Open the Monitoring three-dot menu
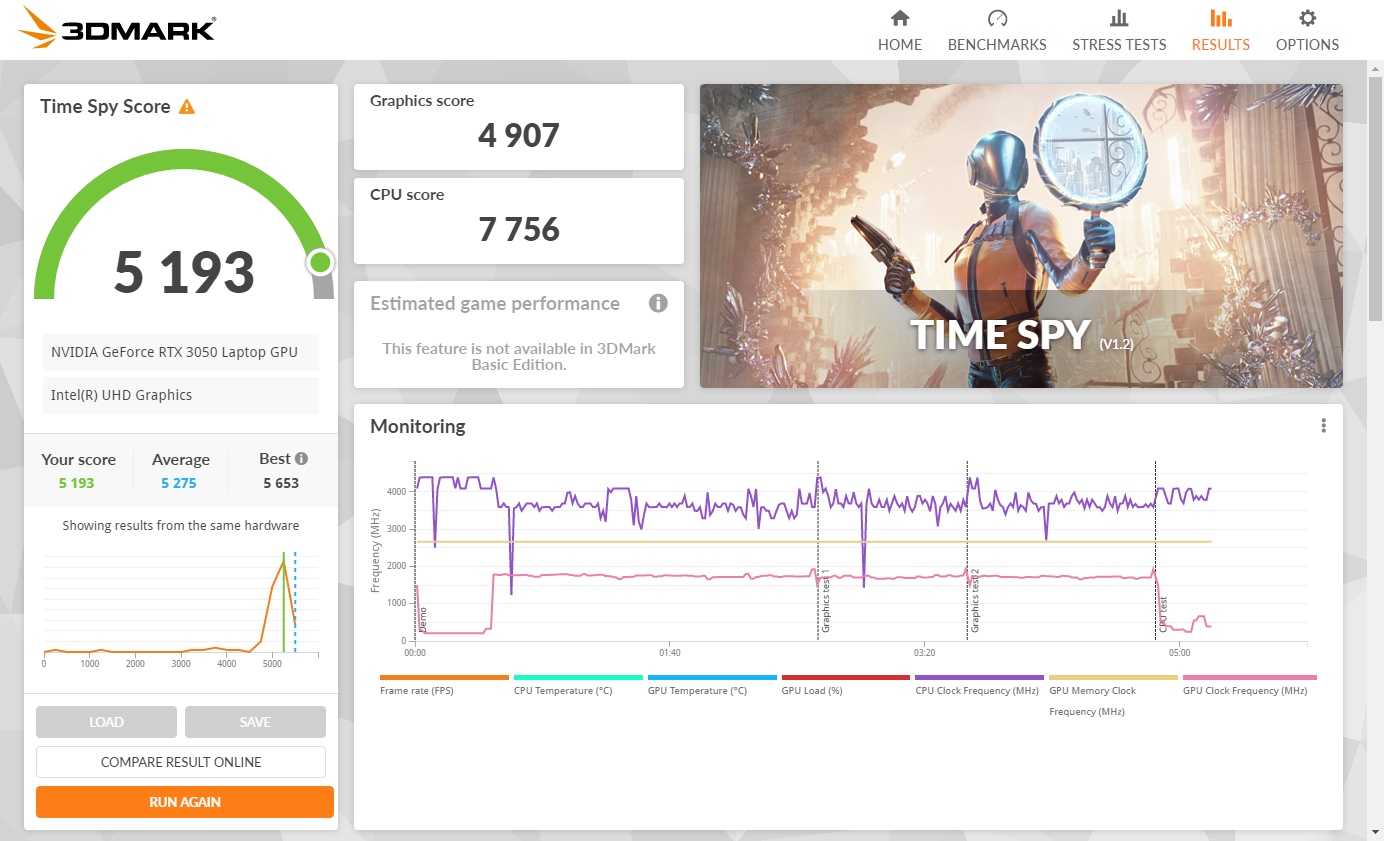The width and height of the screenshot is (1384, 841). tap(1323, 426)
